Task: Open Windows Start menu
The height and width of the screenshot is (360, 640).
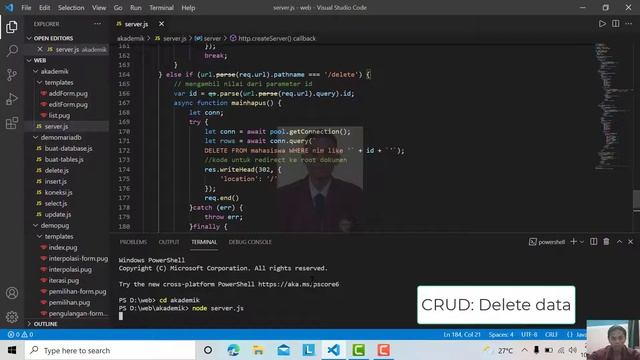Action: [12, 350]
